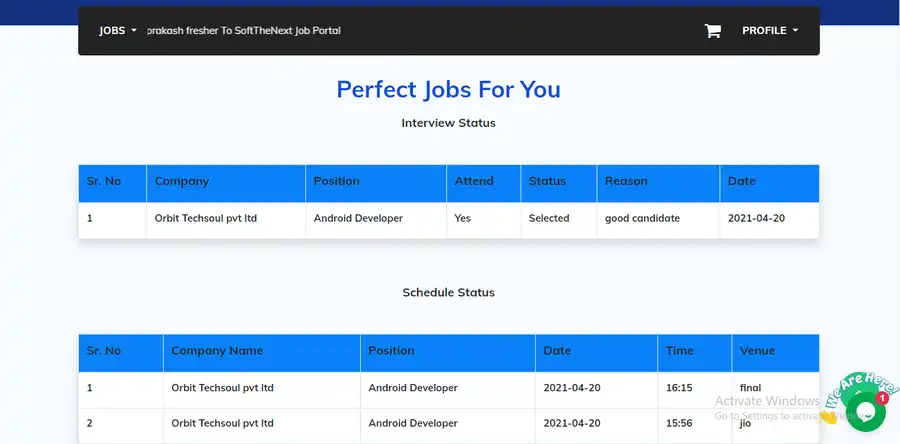Click the Status column header

click(x=547, y=181)
